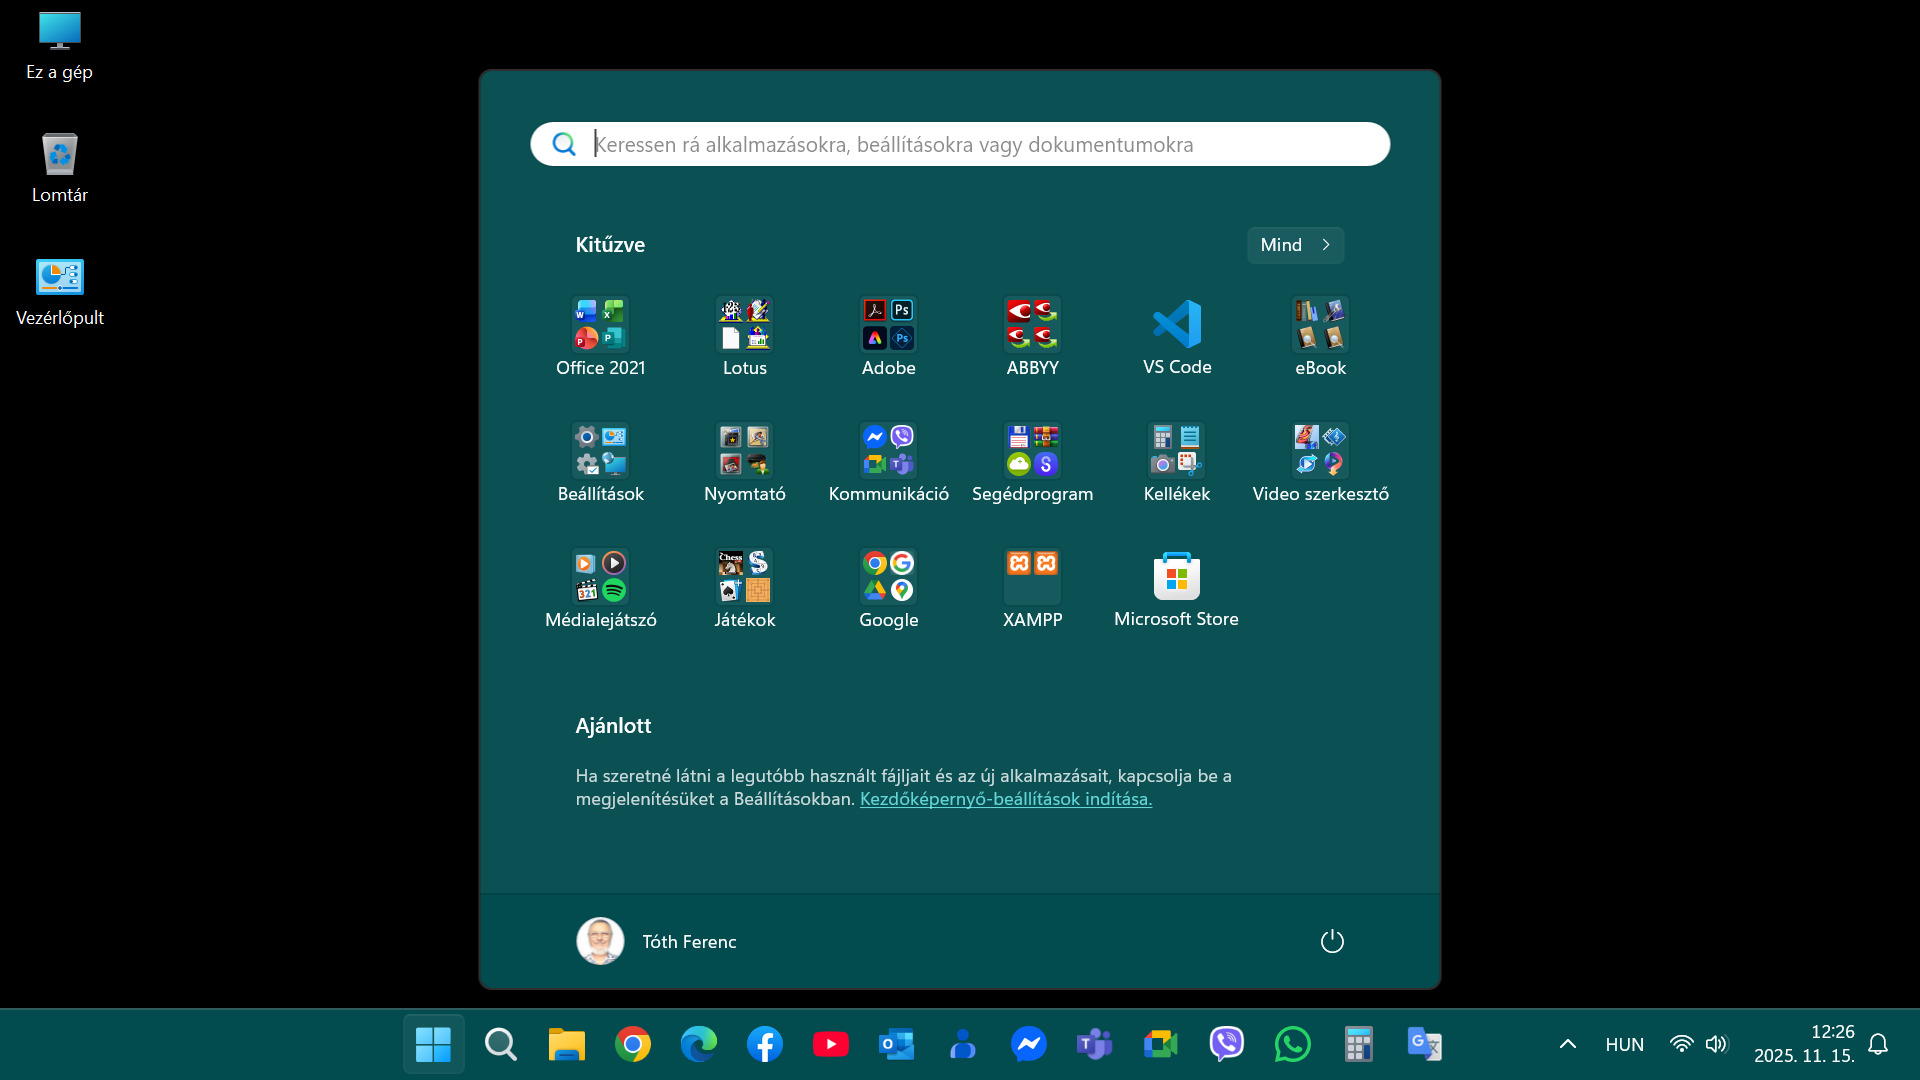Click the Start menu search field
This screenshot has width=1920, height=1080.
pos(960,144)
